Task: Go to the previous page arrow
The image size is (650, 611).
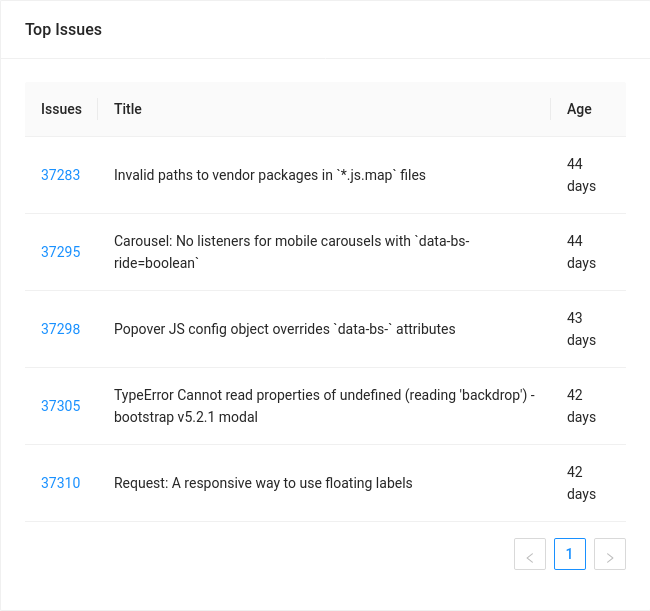Action: 530,555
